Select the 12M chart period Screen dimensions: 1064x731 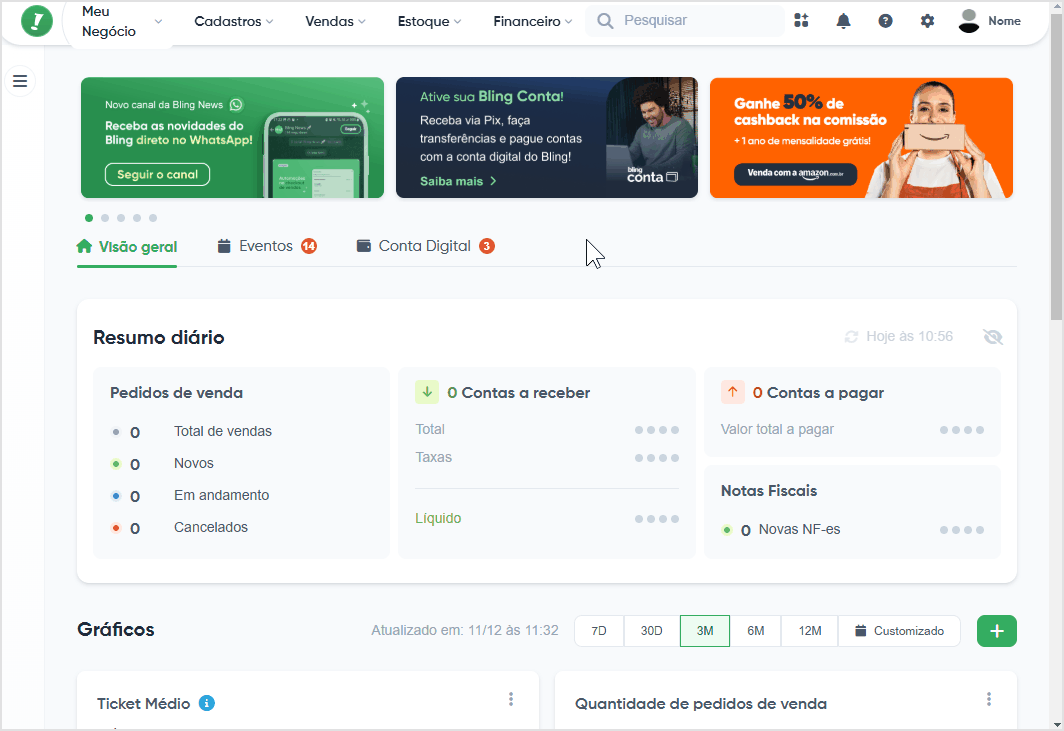point(810,631)
